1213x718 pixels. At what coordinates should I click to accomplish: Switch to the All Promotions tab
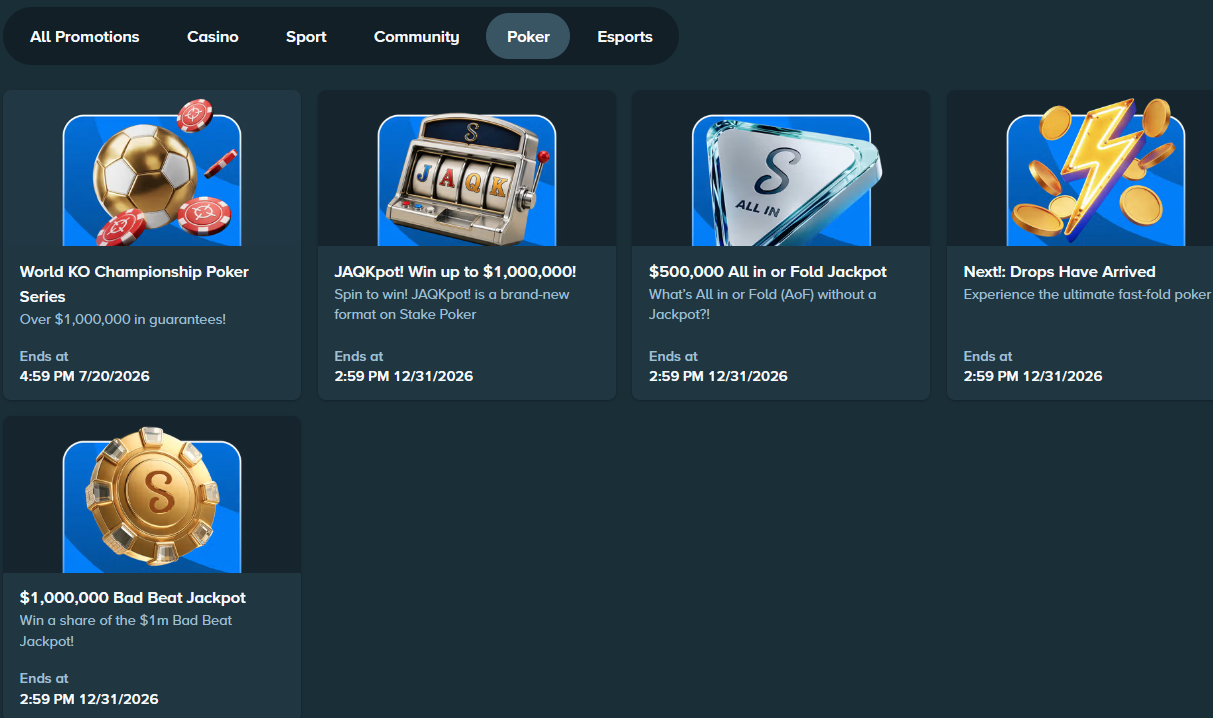(85, 37)
